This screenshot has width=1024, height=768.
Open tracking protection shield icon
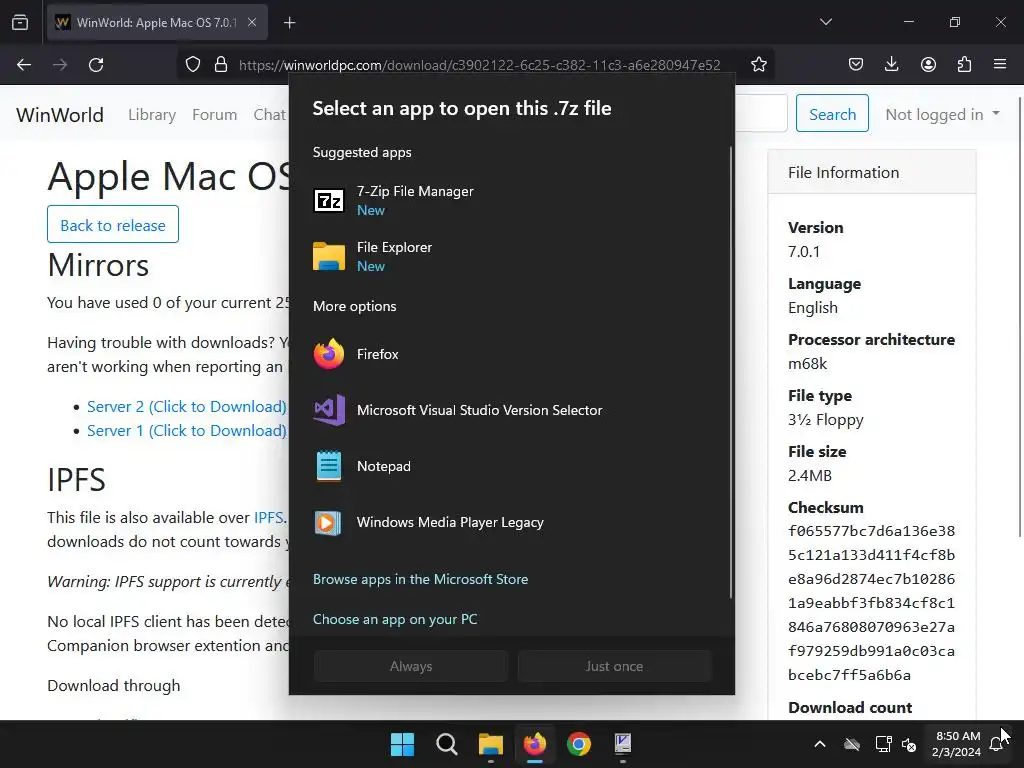point(193,65)
